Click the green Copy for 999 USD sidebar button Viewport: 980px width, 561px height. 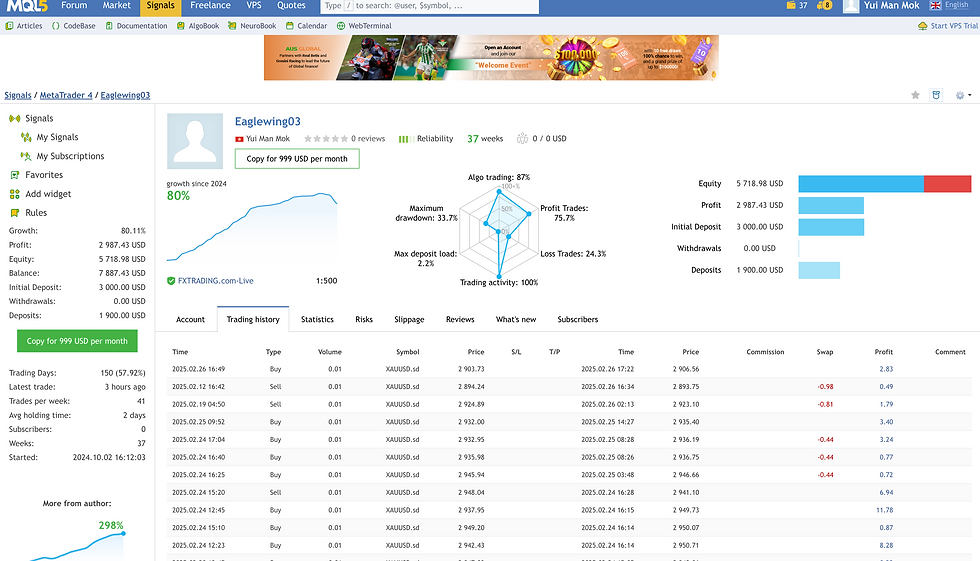77,341
